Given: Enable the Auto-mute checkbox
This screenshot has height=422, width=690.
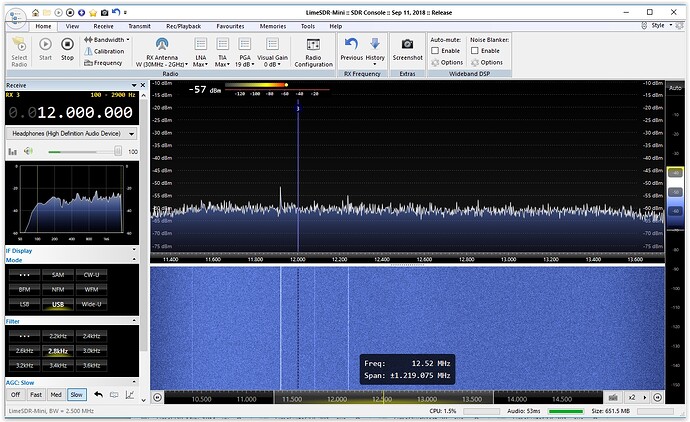Looking at the screenshot, I should click(435, 50).
